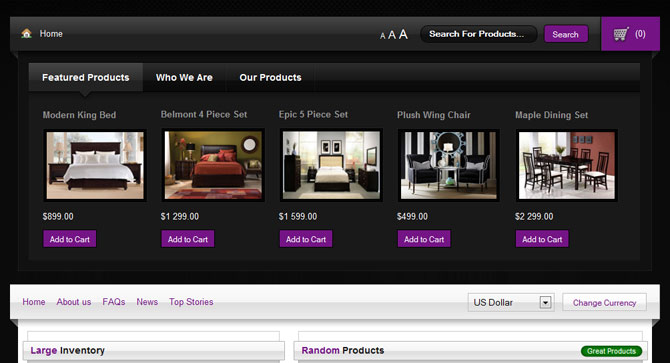Switch to the Who We Are tab
The height and width of the screenshot is (363, 670).
pos(184,77)
